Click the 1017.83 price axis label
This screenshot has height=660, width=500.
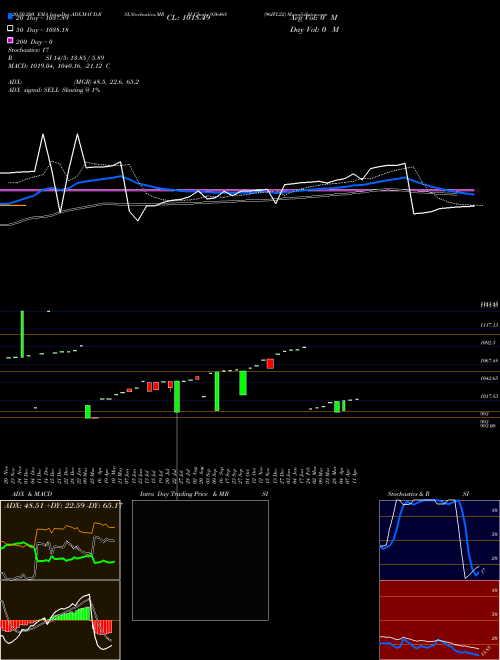pyautogui.click(x=489, y=396)
